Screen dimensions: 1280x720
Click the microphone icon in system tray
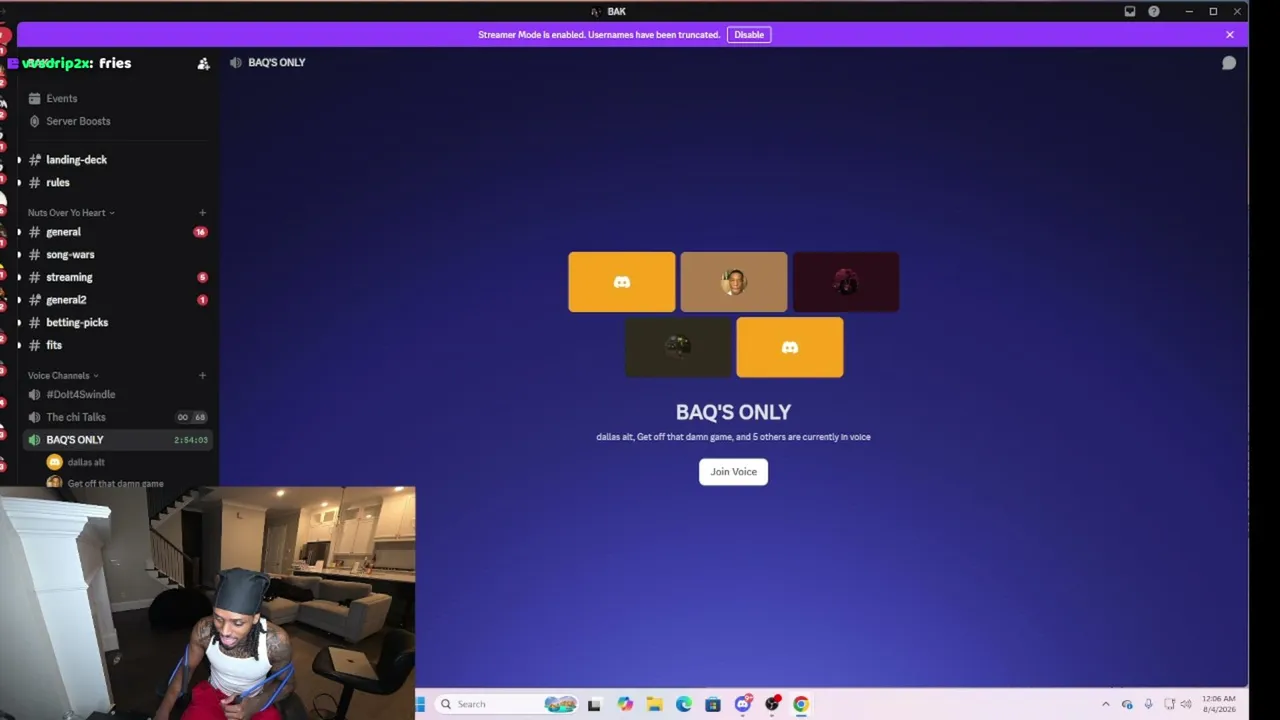tap(1148, 704)
